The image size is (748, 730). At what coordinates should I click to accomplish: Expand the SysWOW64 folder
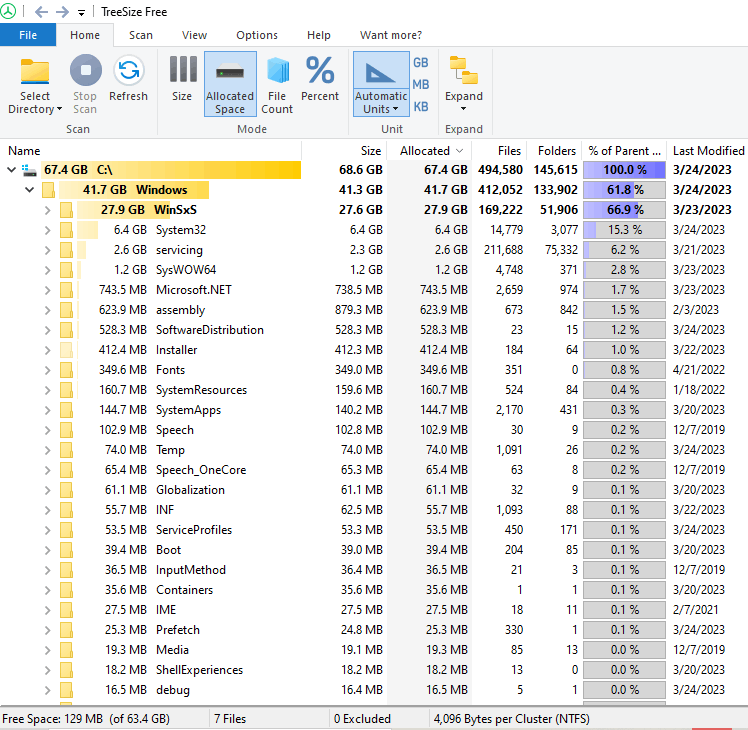click(x=47, y=270)
